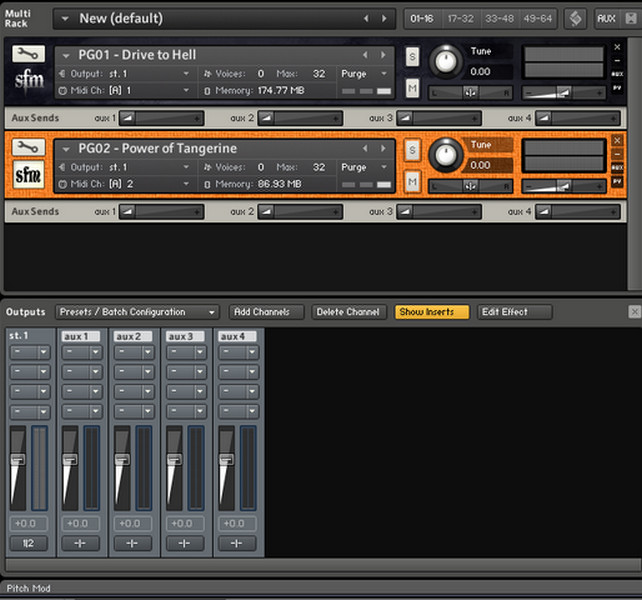The height and width of the screenshot is (600, 642).
Task: Click the sfm logo of Power of Tangerine
Action: tap(29, 176)
